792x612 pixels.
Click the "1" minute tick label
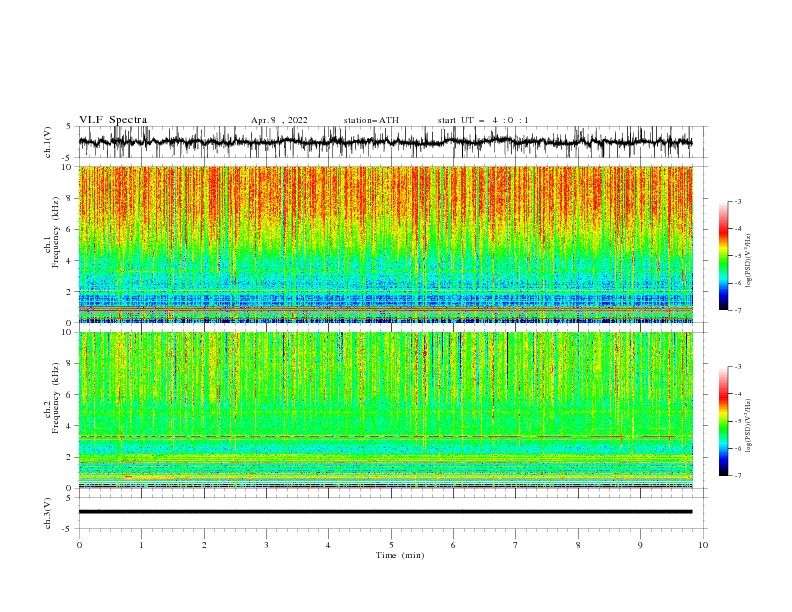coord(141,545)
